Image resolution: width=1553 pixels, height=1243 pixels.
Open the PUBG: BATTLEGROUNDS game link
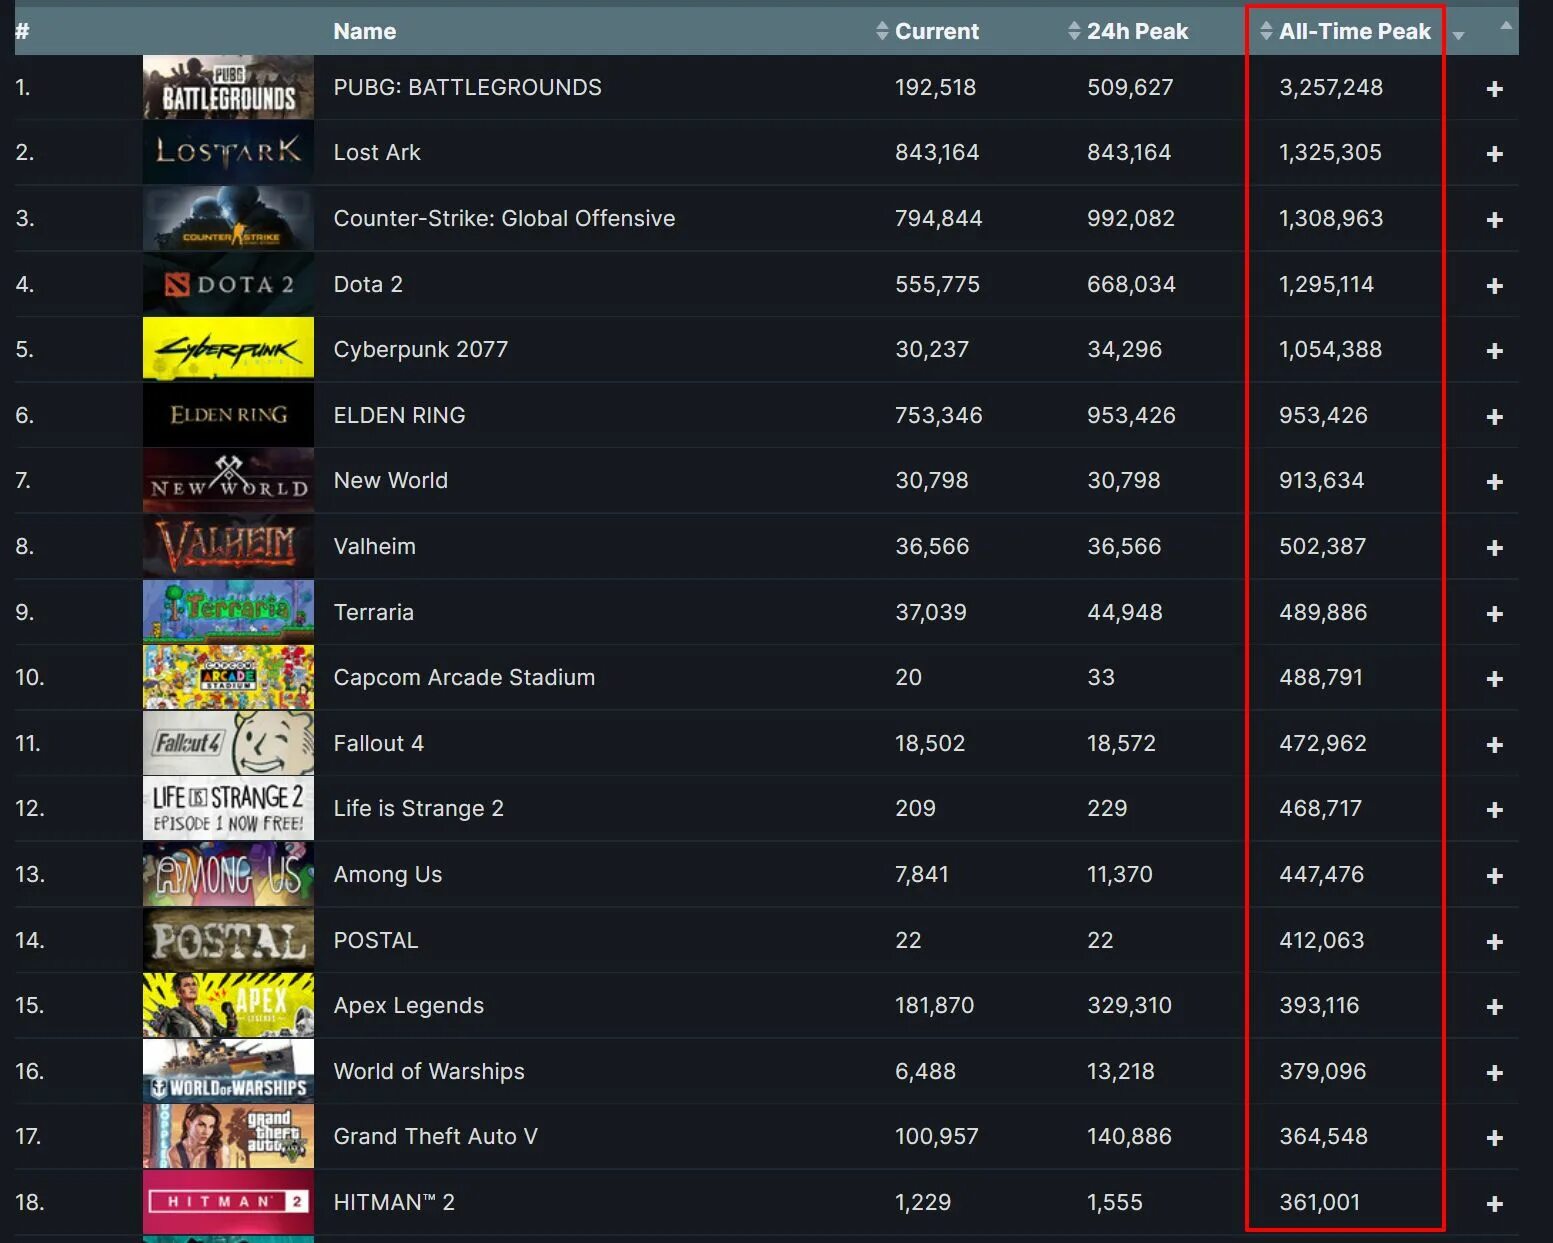pos(467,87)
